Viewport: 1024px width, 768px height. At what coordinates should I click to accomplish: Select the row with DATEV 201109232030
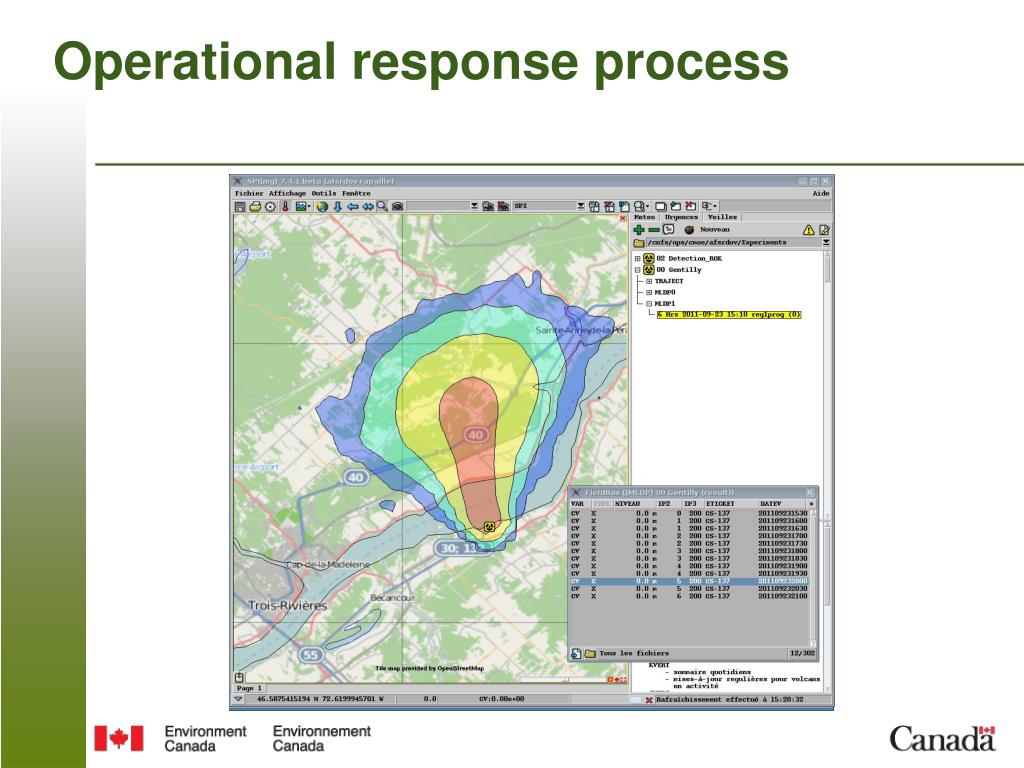tap(689, 588)
